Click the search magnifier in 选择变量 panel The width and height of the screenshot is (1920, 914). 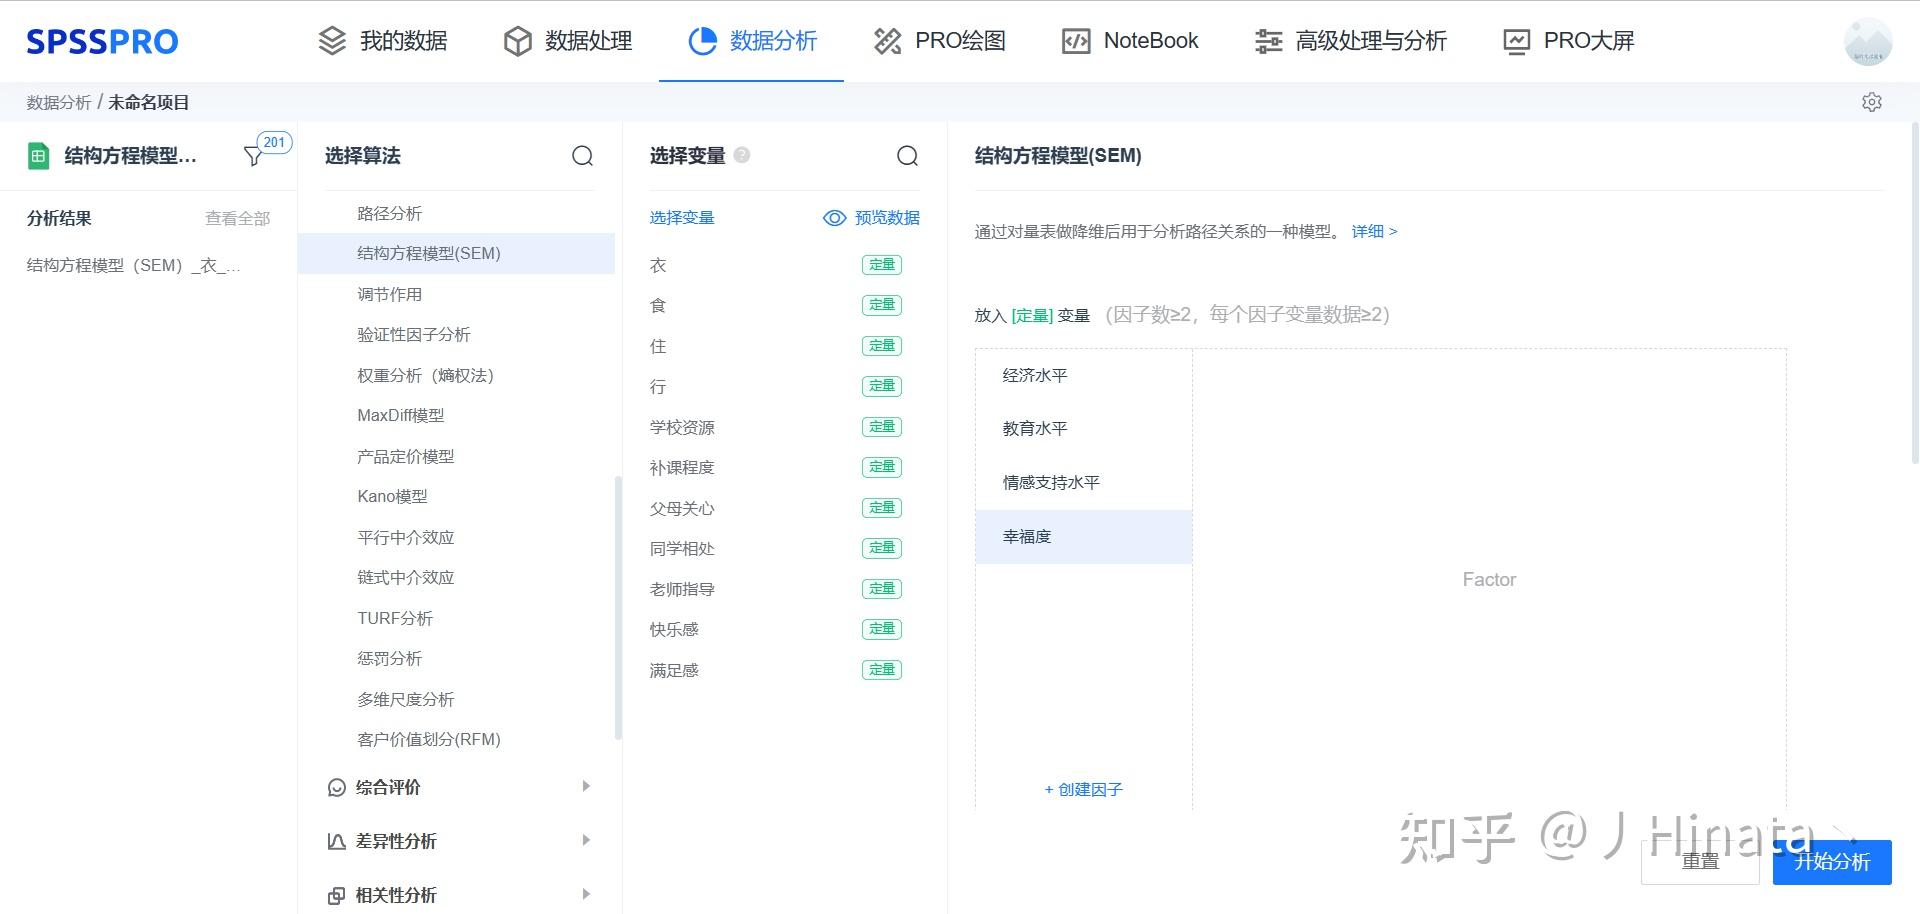pos(907,156)
